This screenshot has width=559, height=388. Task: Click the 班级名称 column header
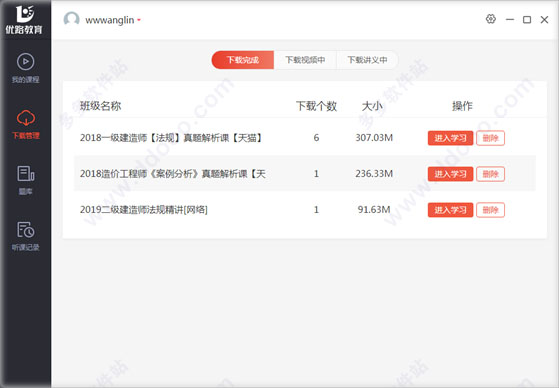(101, 106)
